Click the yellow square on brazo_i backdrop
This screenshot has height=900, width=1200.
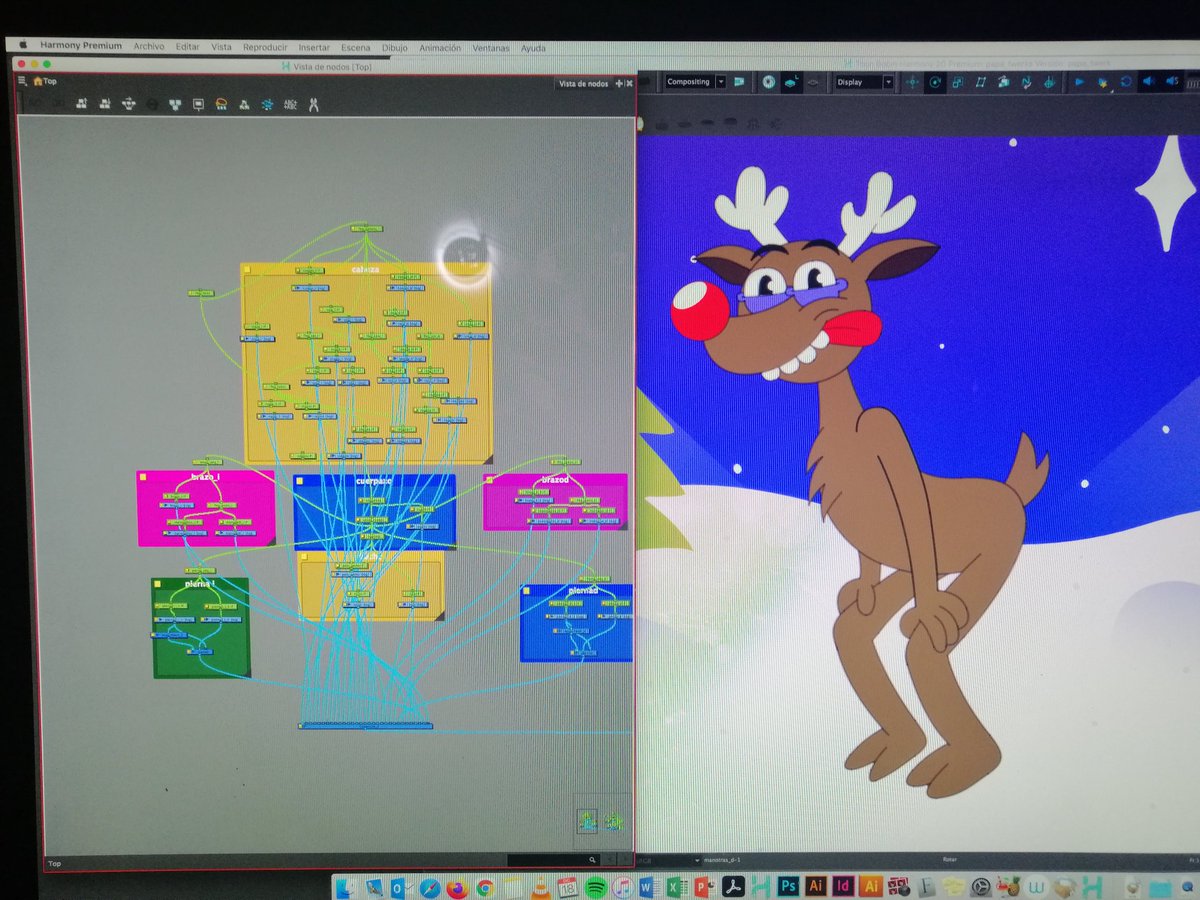(143, 478)
